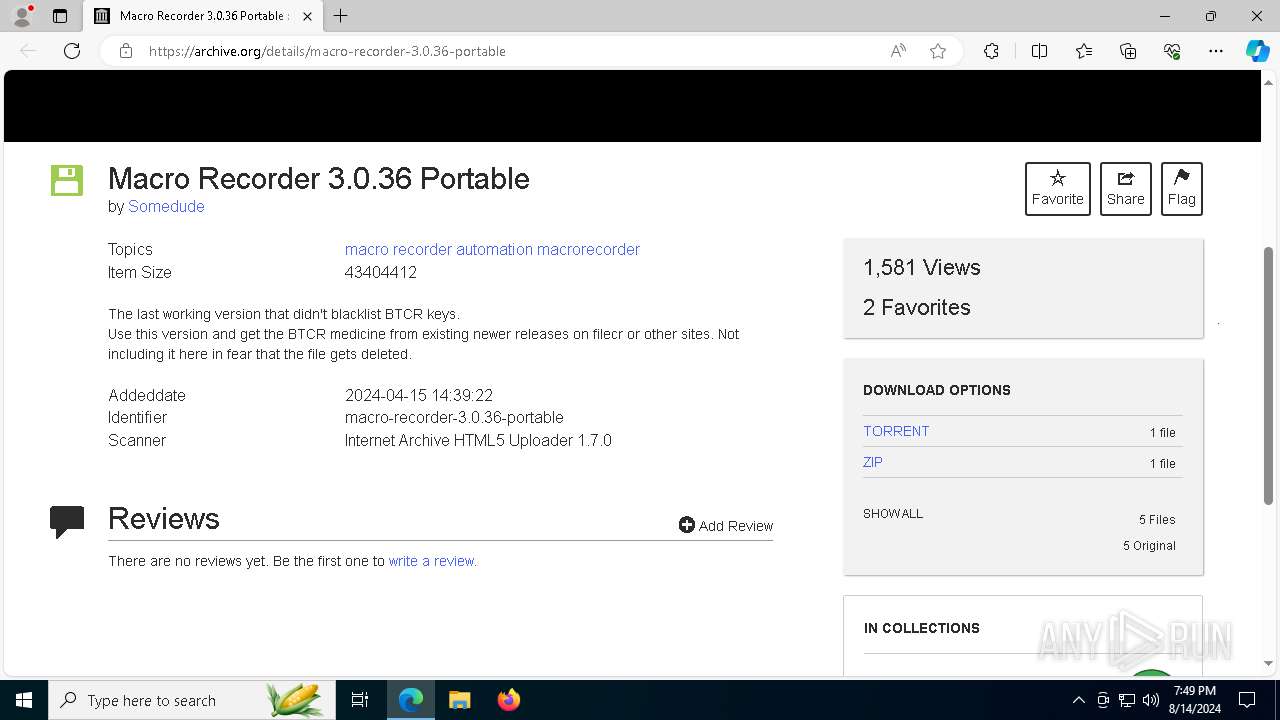Screen dimensions: 1280x720
Task: Open Browser essentials heart icon
Action: pyautogui.click(x=1172, y=51)
